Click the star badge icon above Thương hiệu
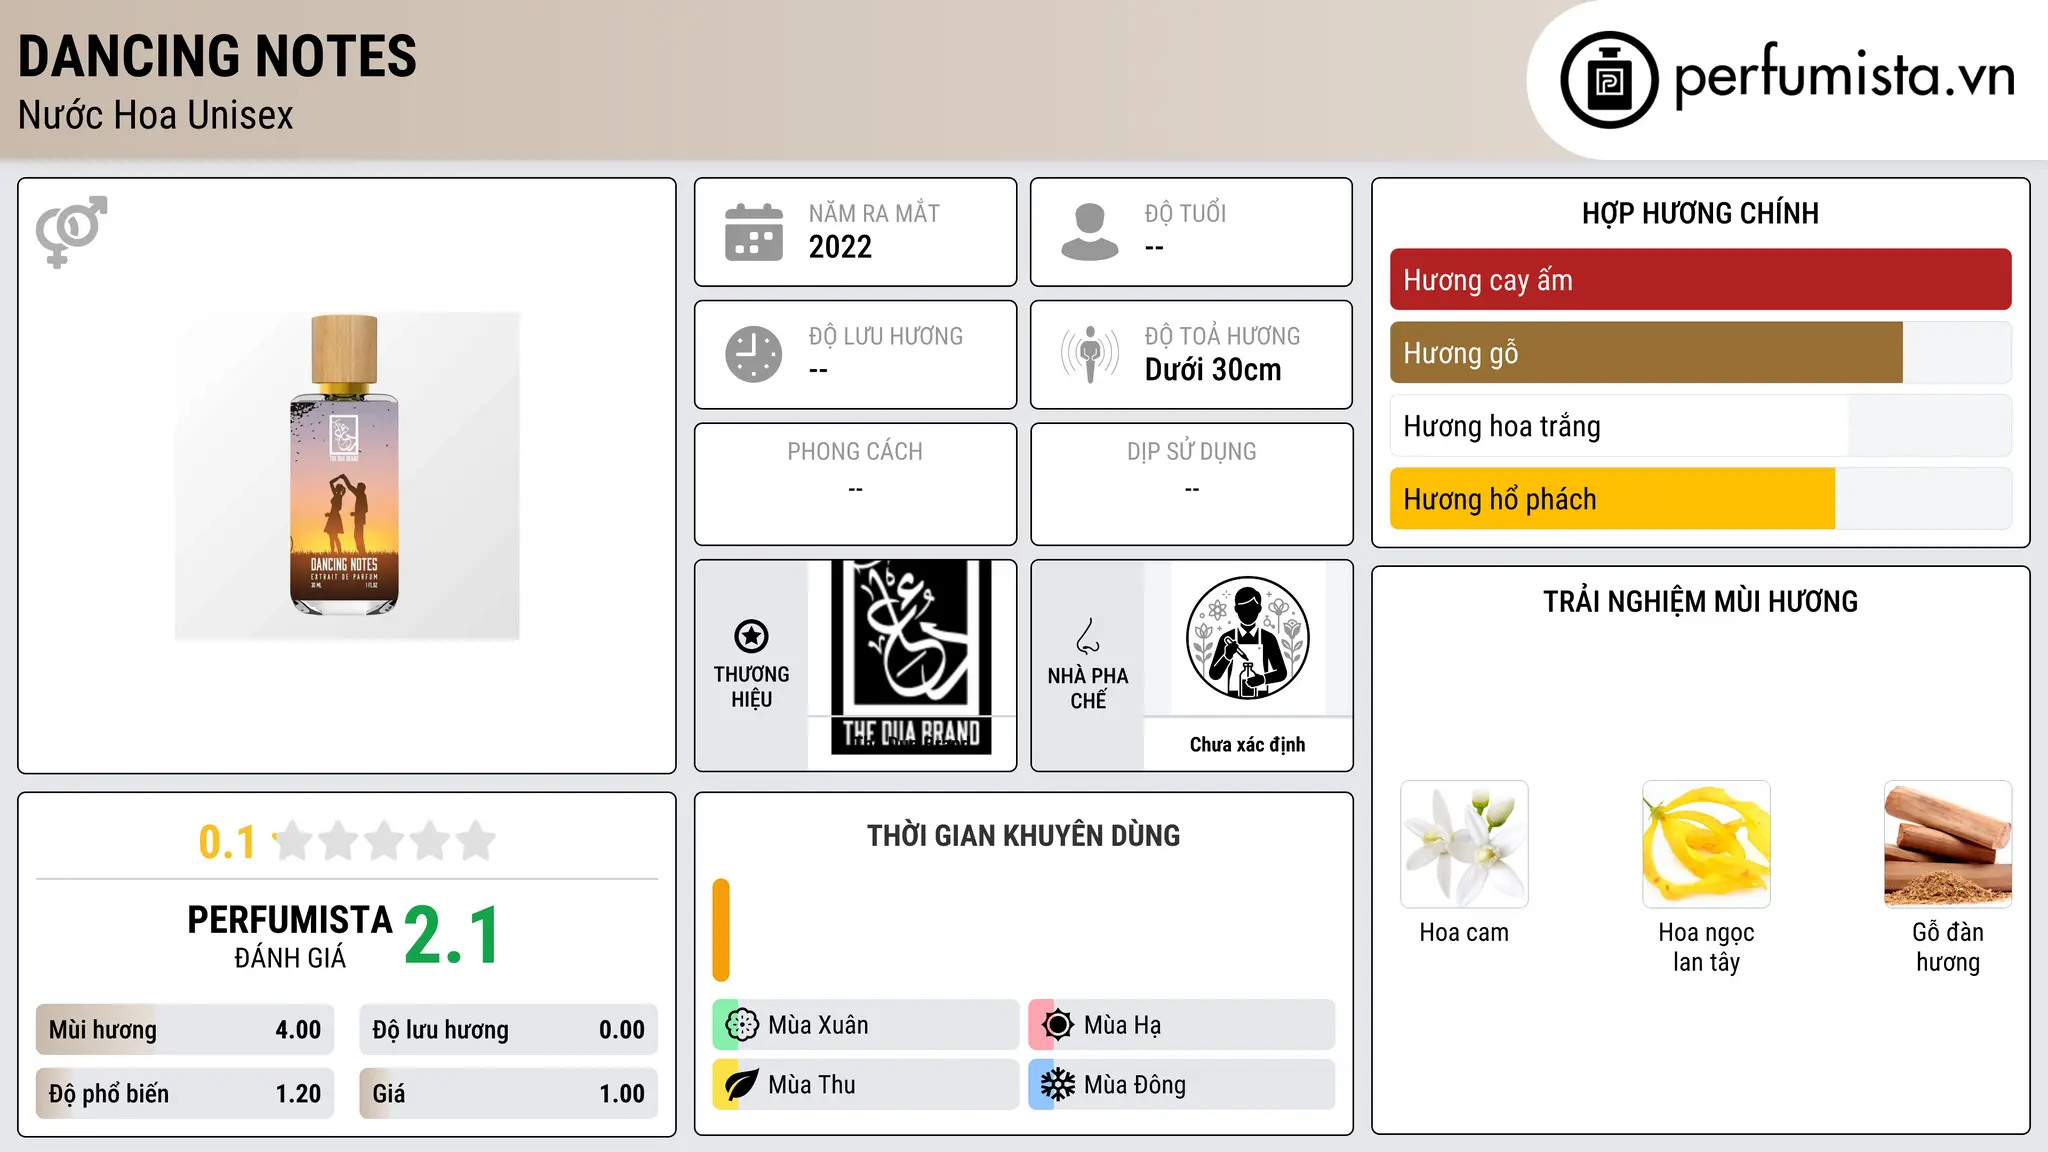The image size is (2048, 1152). point(751,636)
